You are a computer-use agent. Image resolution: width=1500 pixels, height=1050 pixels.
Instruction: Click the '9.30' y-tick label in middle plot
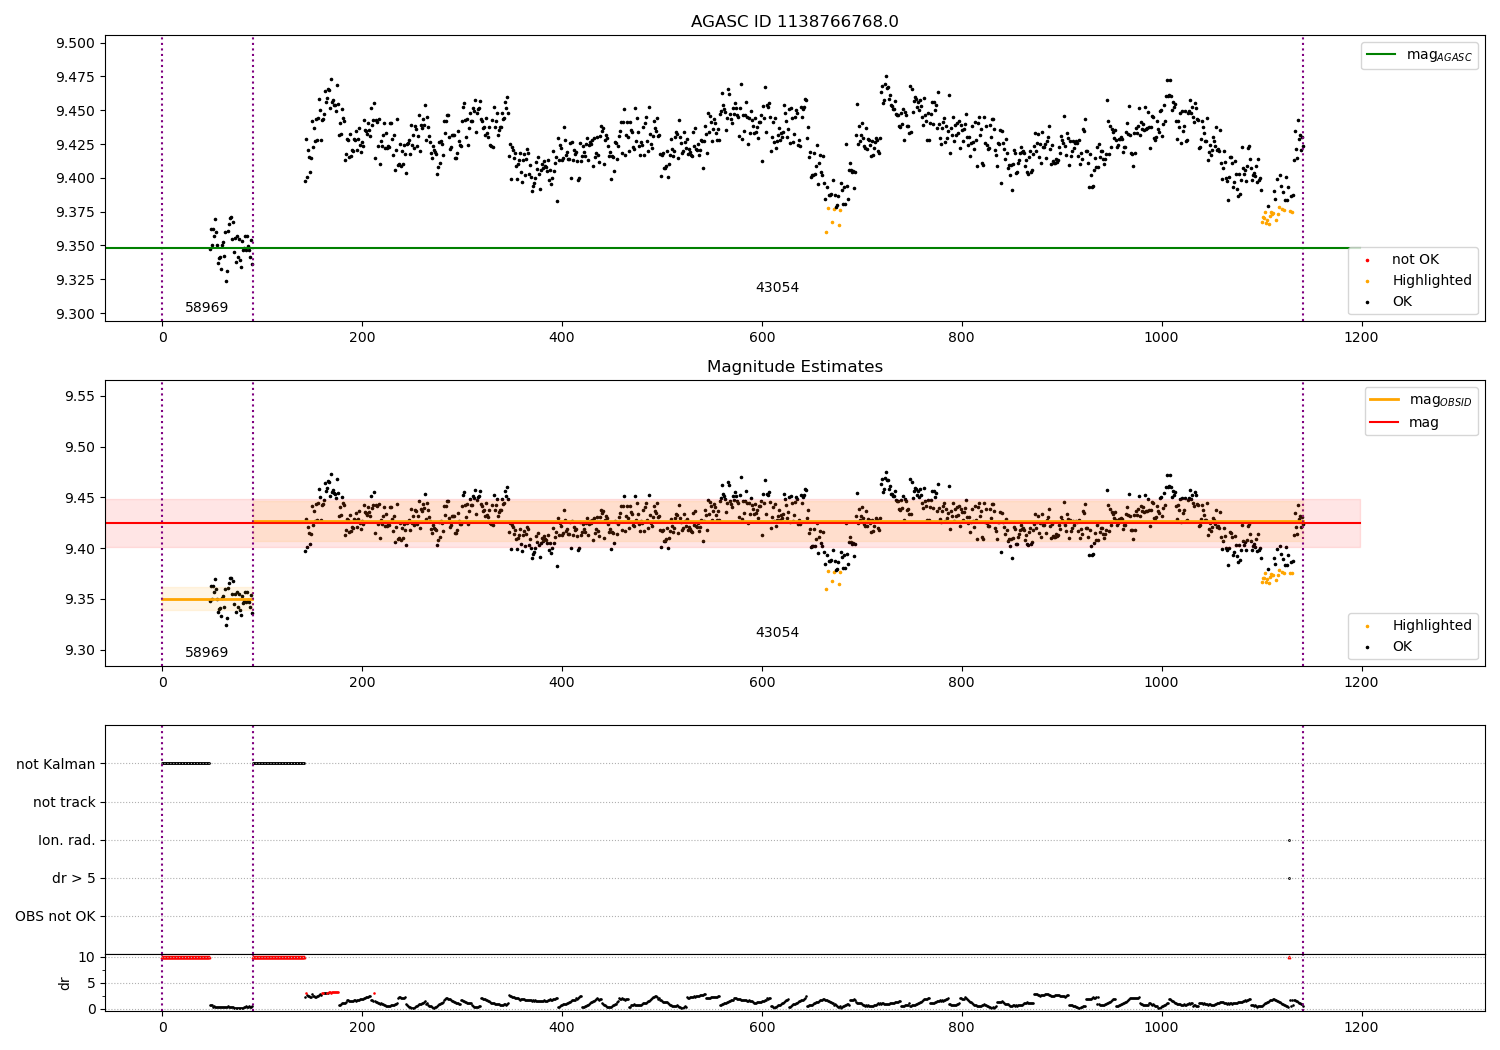[79, 651]
